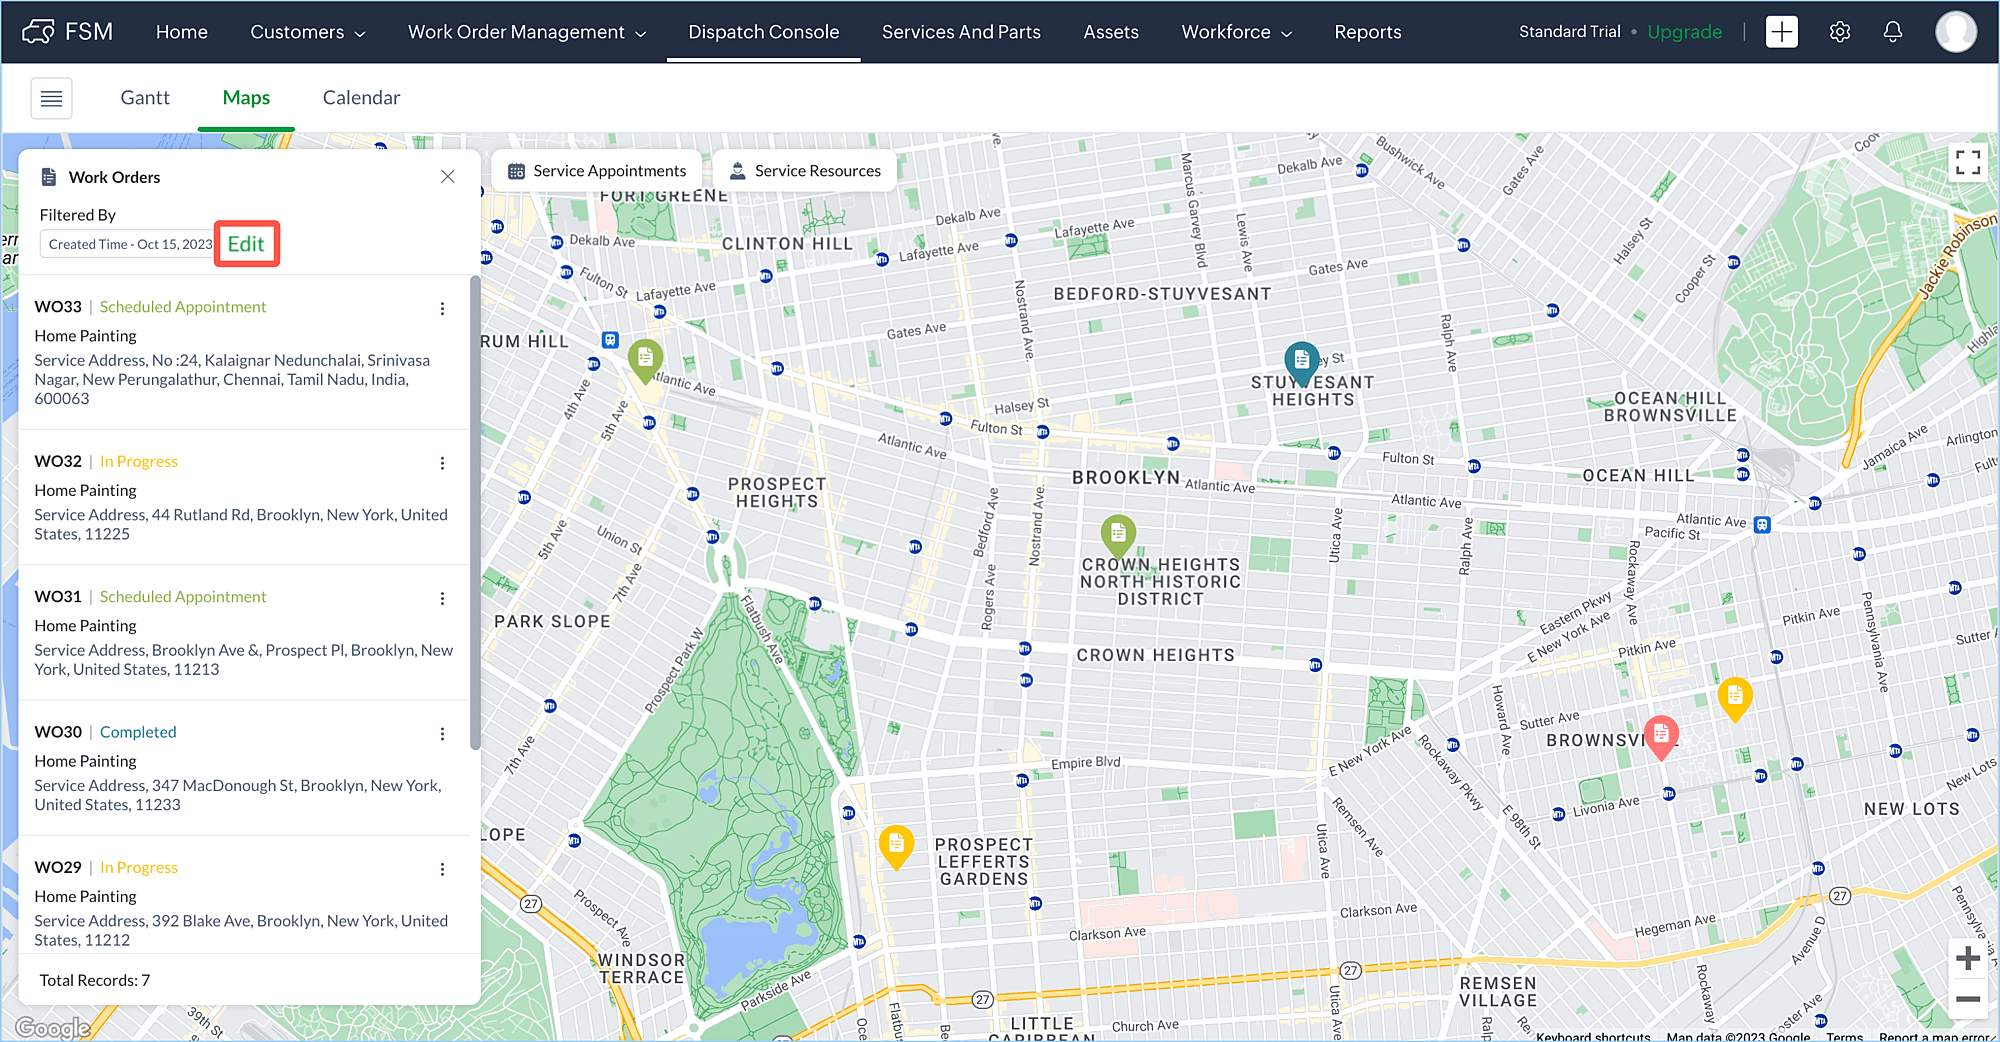The width and height of the screenshot is (2000, 1042).
Task: Click the Work Orders document icon
Action: (x=48, y=177)
